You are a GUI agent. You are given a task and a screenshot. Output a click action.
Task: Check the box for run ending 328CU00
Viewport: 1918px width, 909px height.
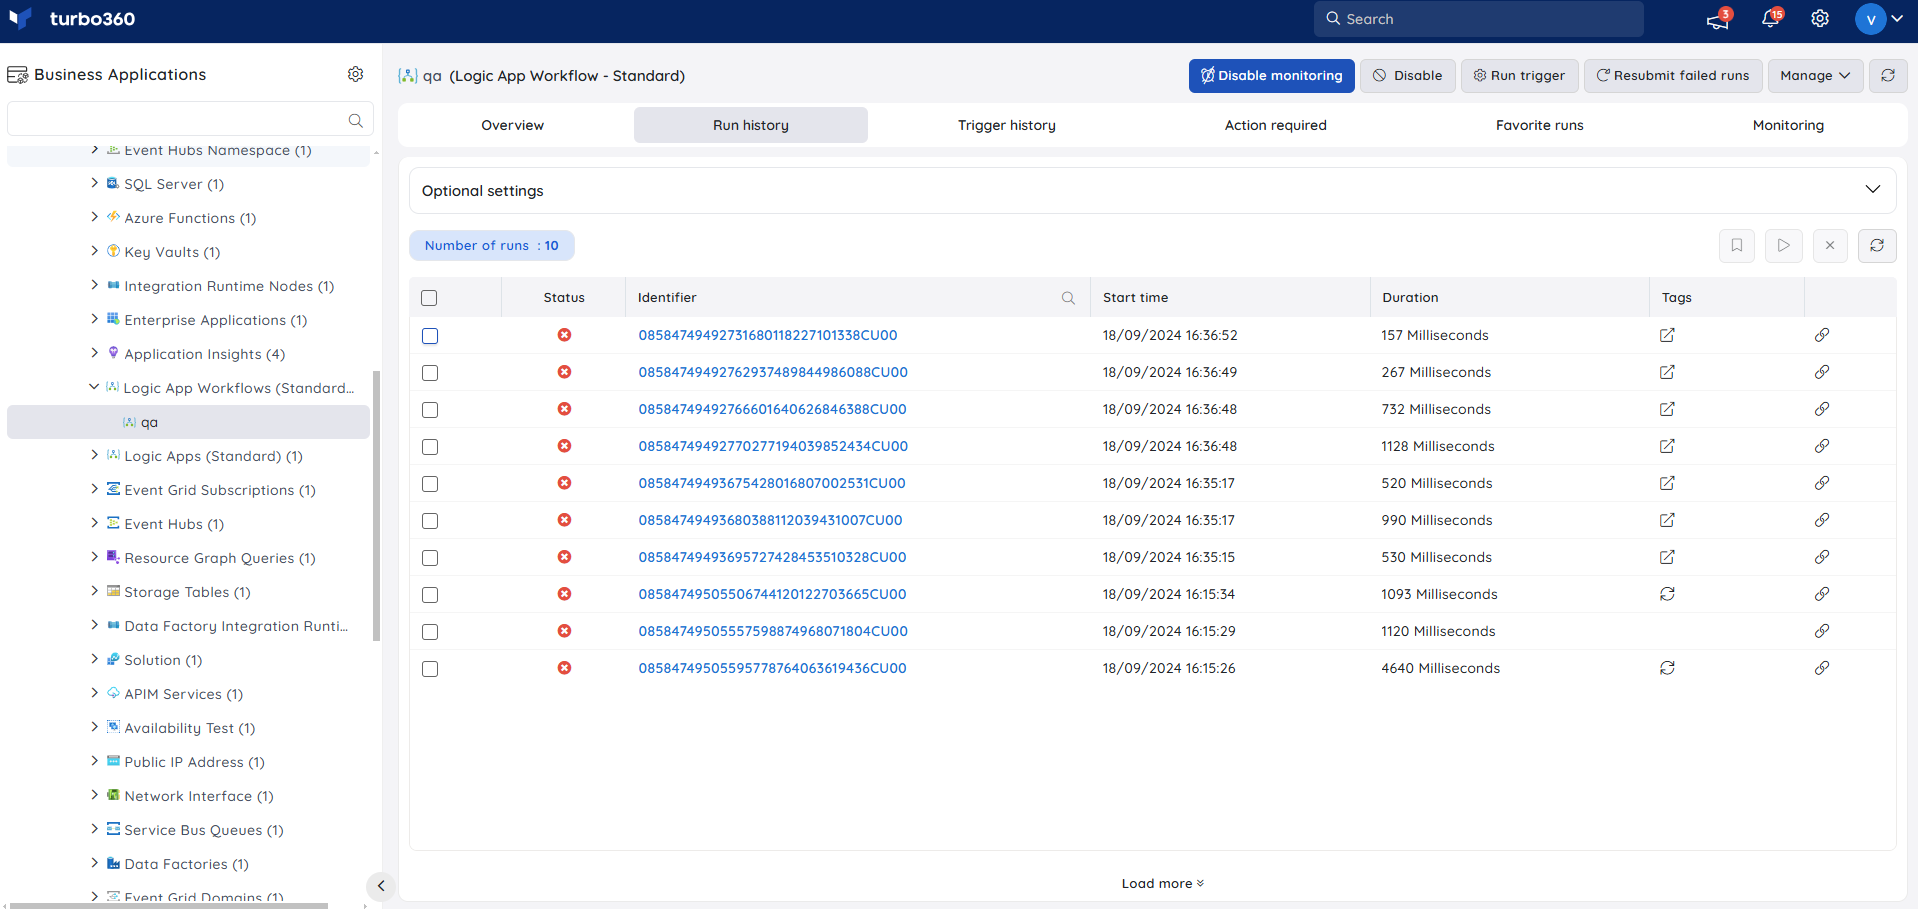click(430, 558)
